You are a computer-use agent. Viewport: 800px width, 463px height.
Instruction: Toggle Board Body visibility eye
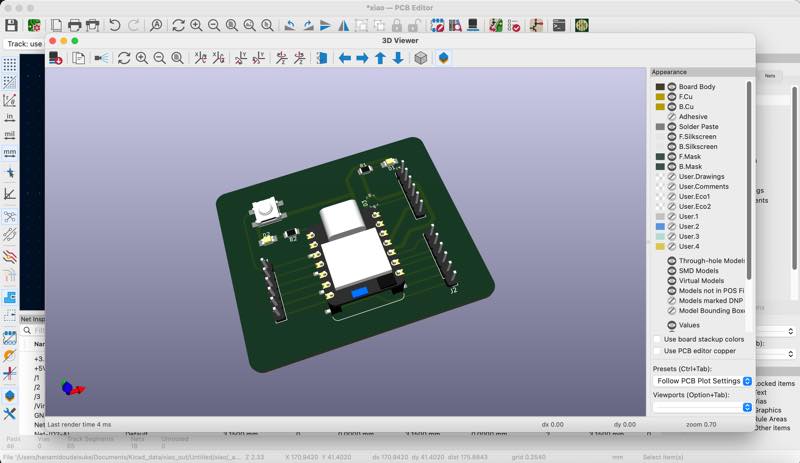[x=672, y=87]
